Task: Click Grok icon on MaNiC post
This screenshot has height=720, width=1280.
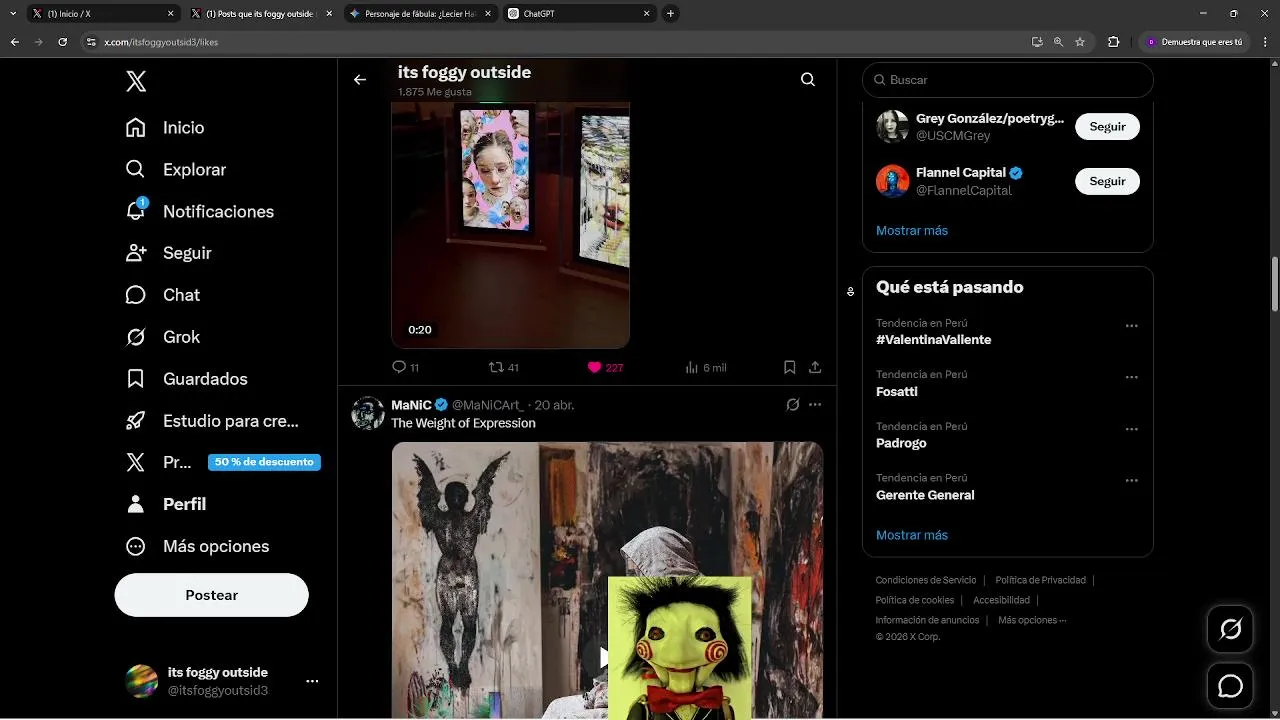Action: point(792,405)
